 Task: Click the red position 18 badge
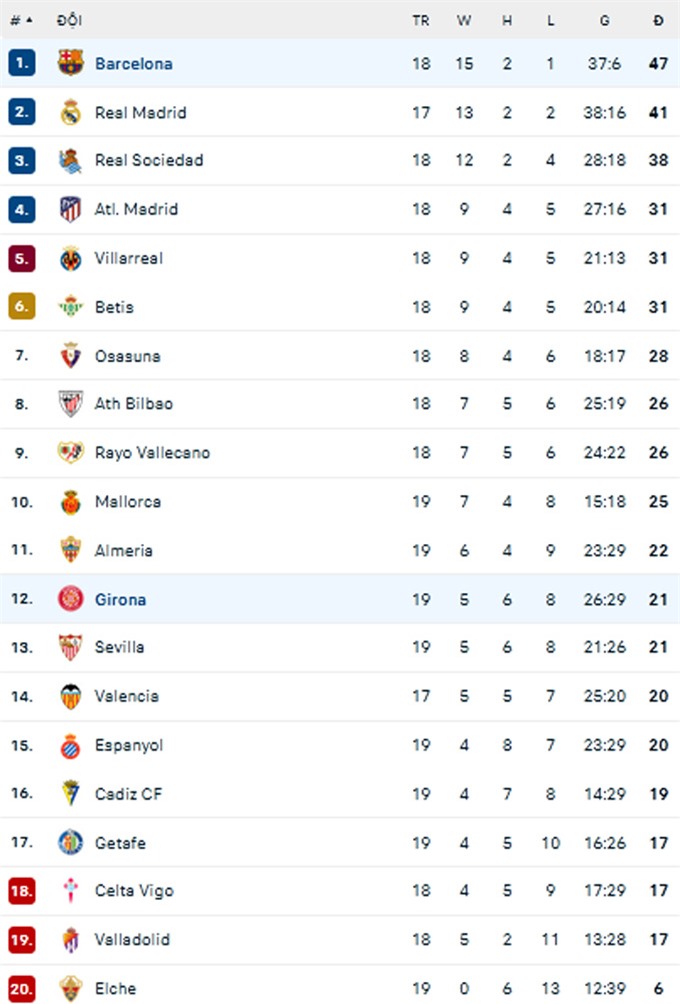(x=22, y=891)
